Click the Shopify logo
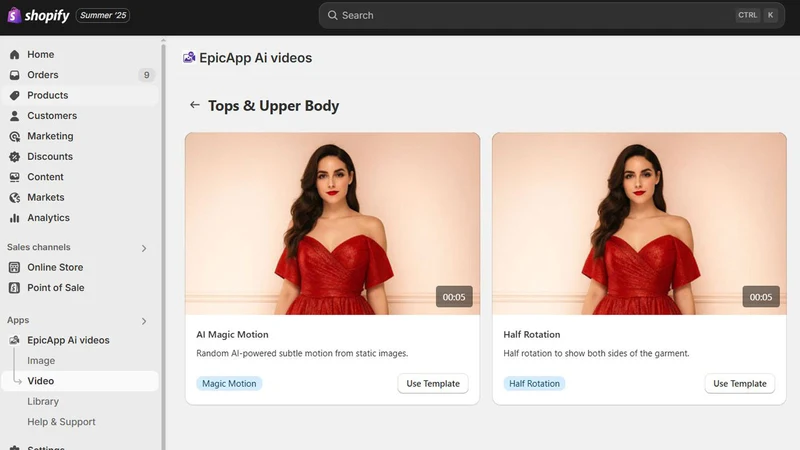 pyautogui.click(x=38, y=15)
